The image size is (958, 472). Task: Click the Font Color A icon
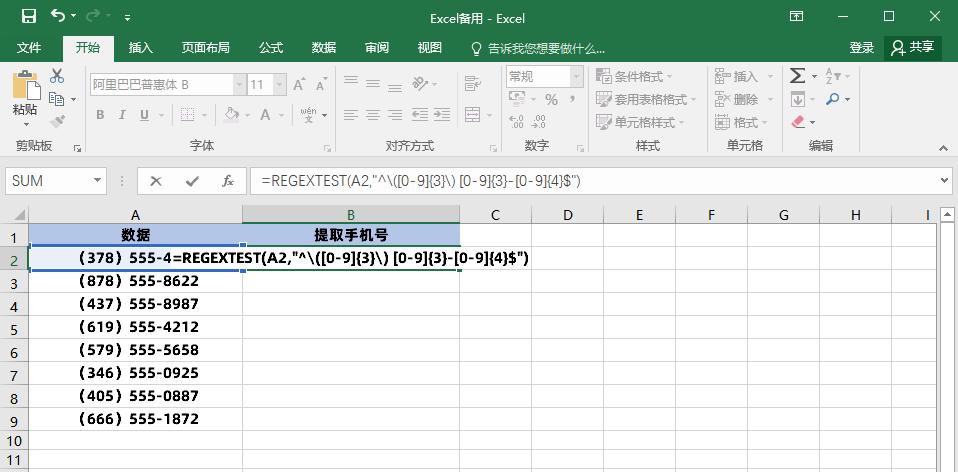265,115
